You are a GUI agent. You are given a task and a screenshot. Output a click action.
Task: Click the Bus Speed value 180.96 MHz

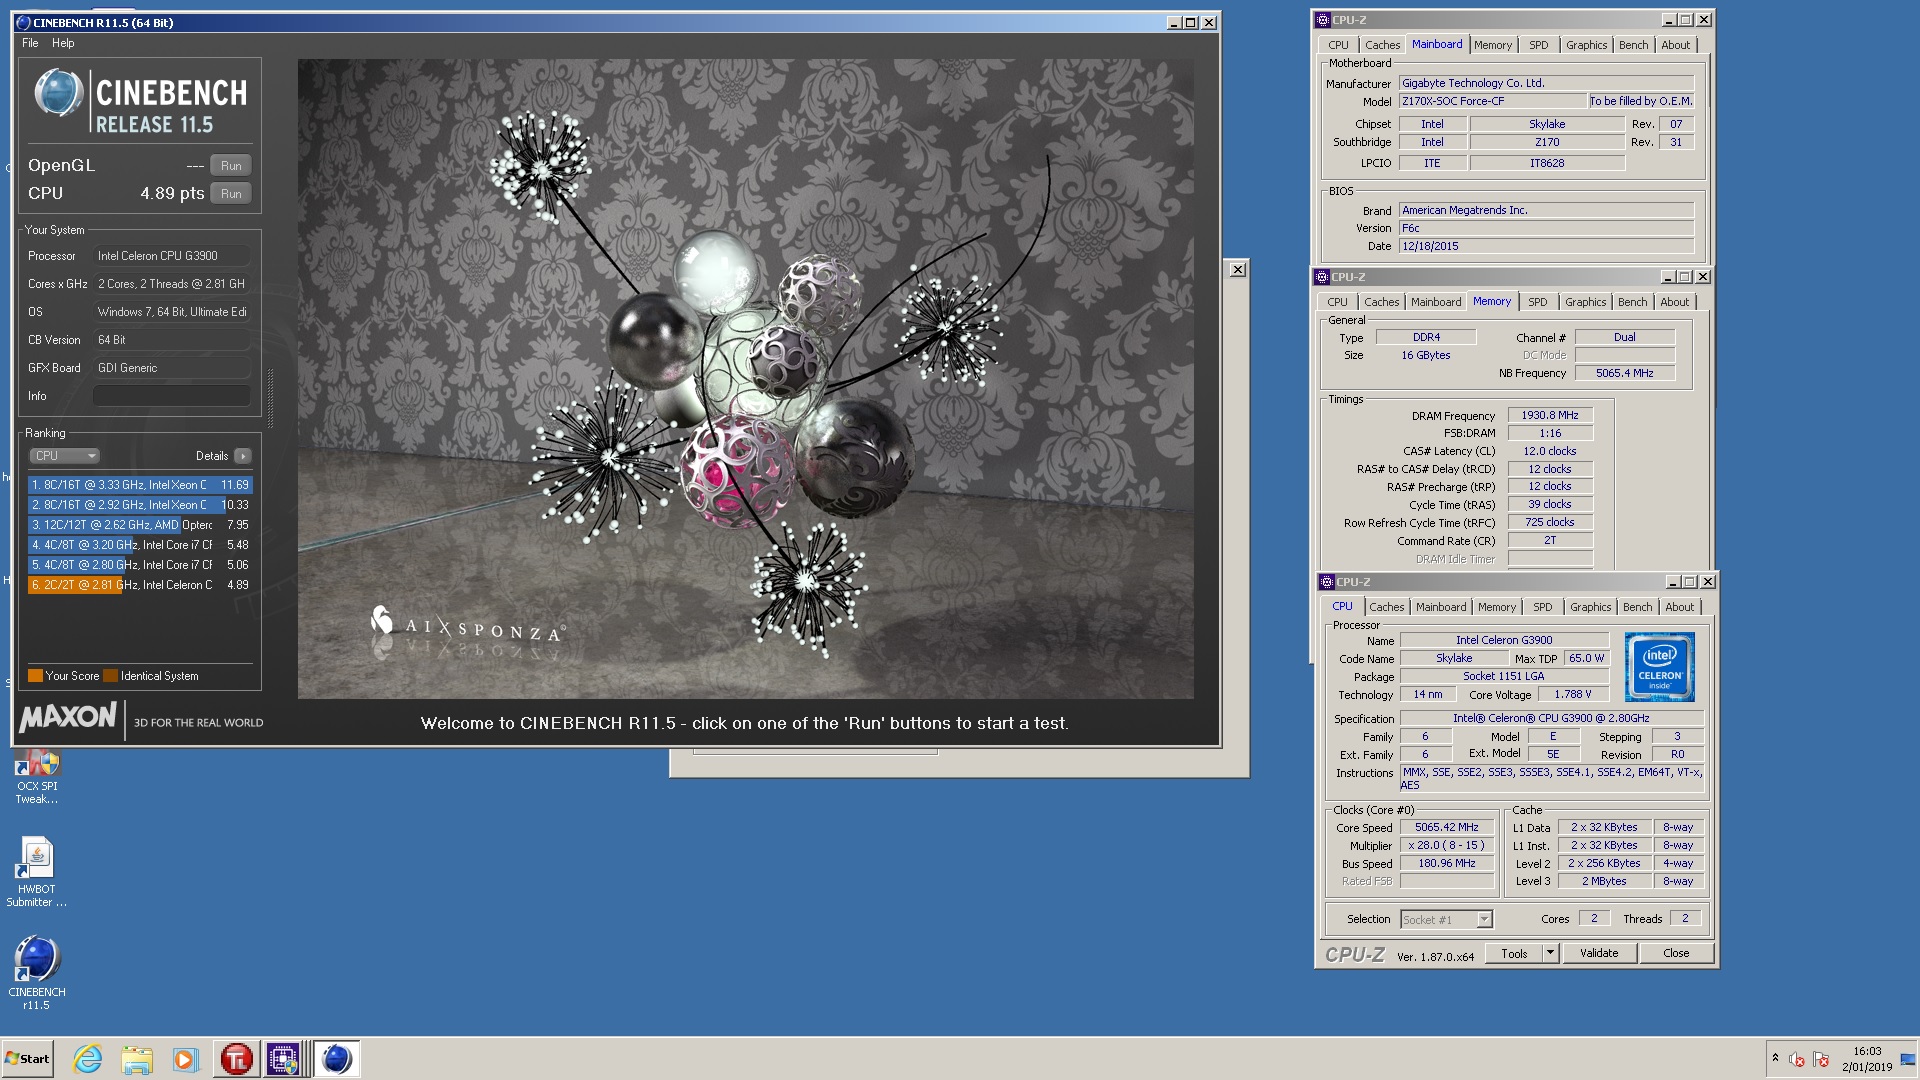pyautogui.click(x=1446, y=863)
